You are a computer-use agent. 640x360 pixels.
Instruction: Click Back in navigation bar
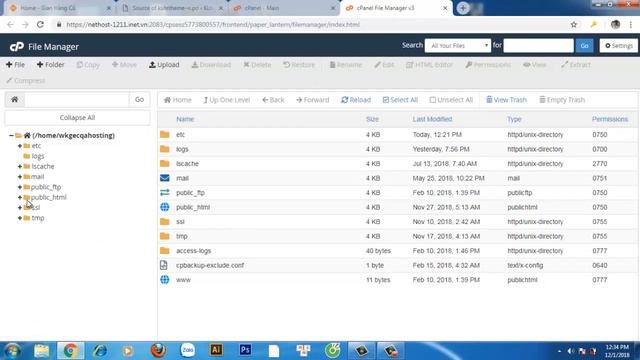click(273, 100)
